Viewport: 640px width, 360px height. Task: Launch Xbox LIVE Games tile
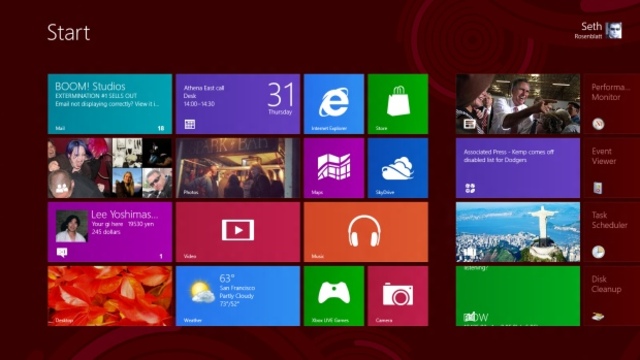tap(334, 296)
